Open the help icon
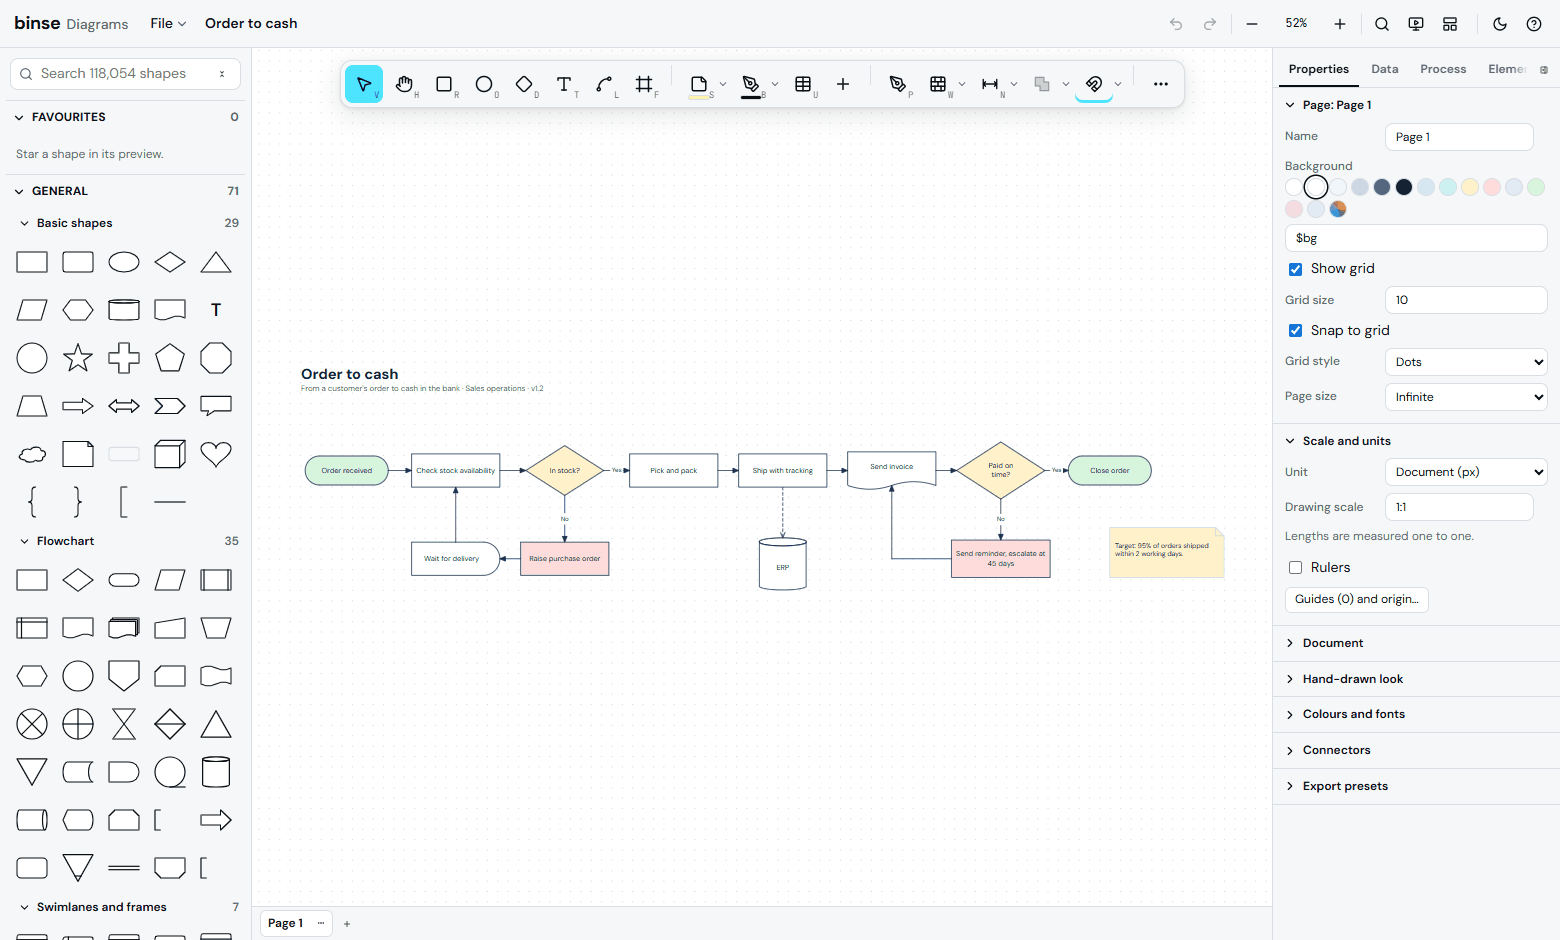This screenshot has height=940, width=1560. tap(1534, 24)
